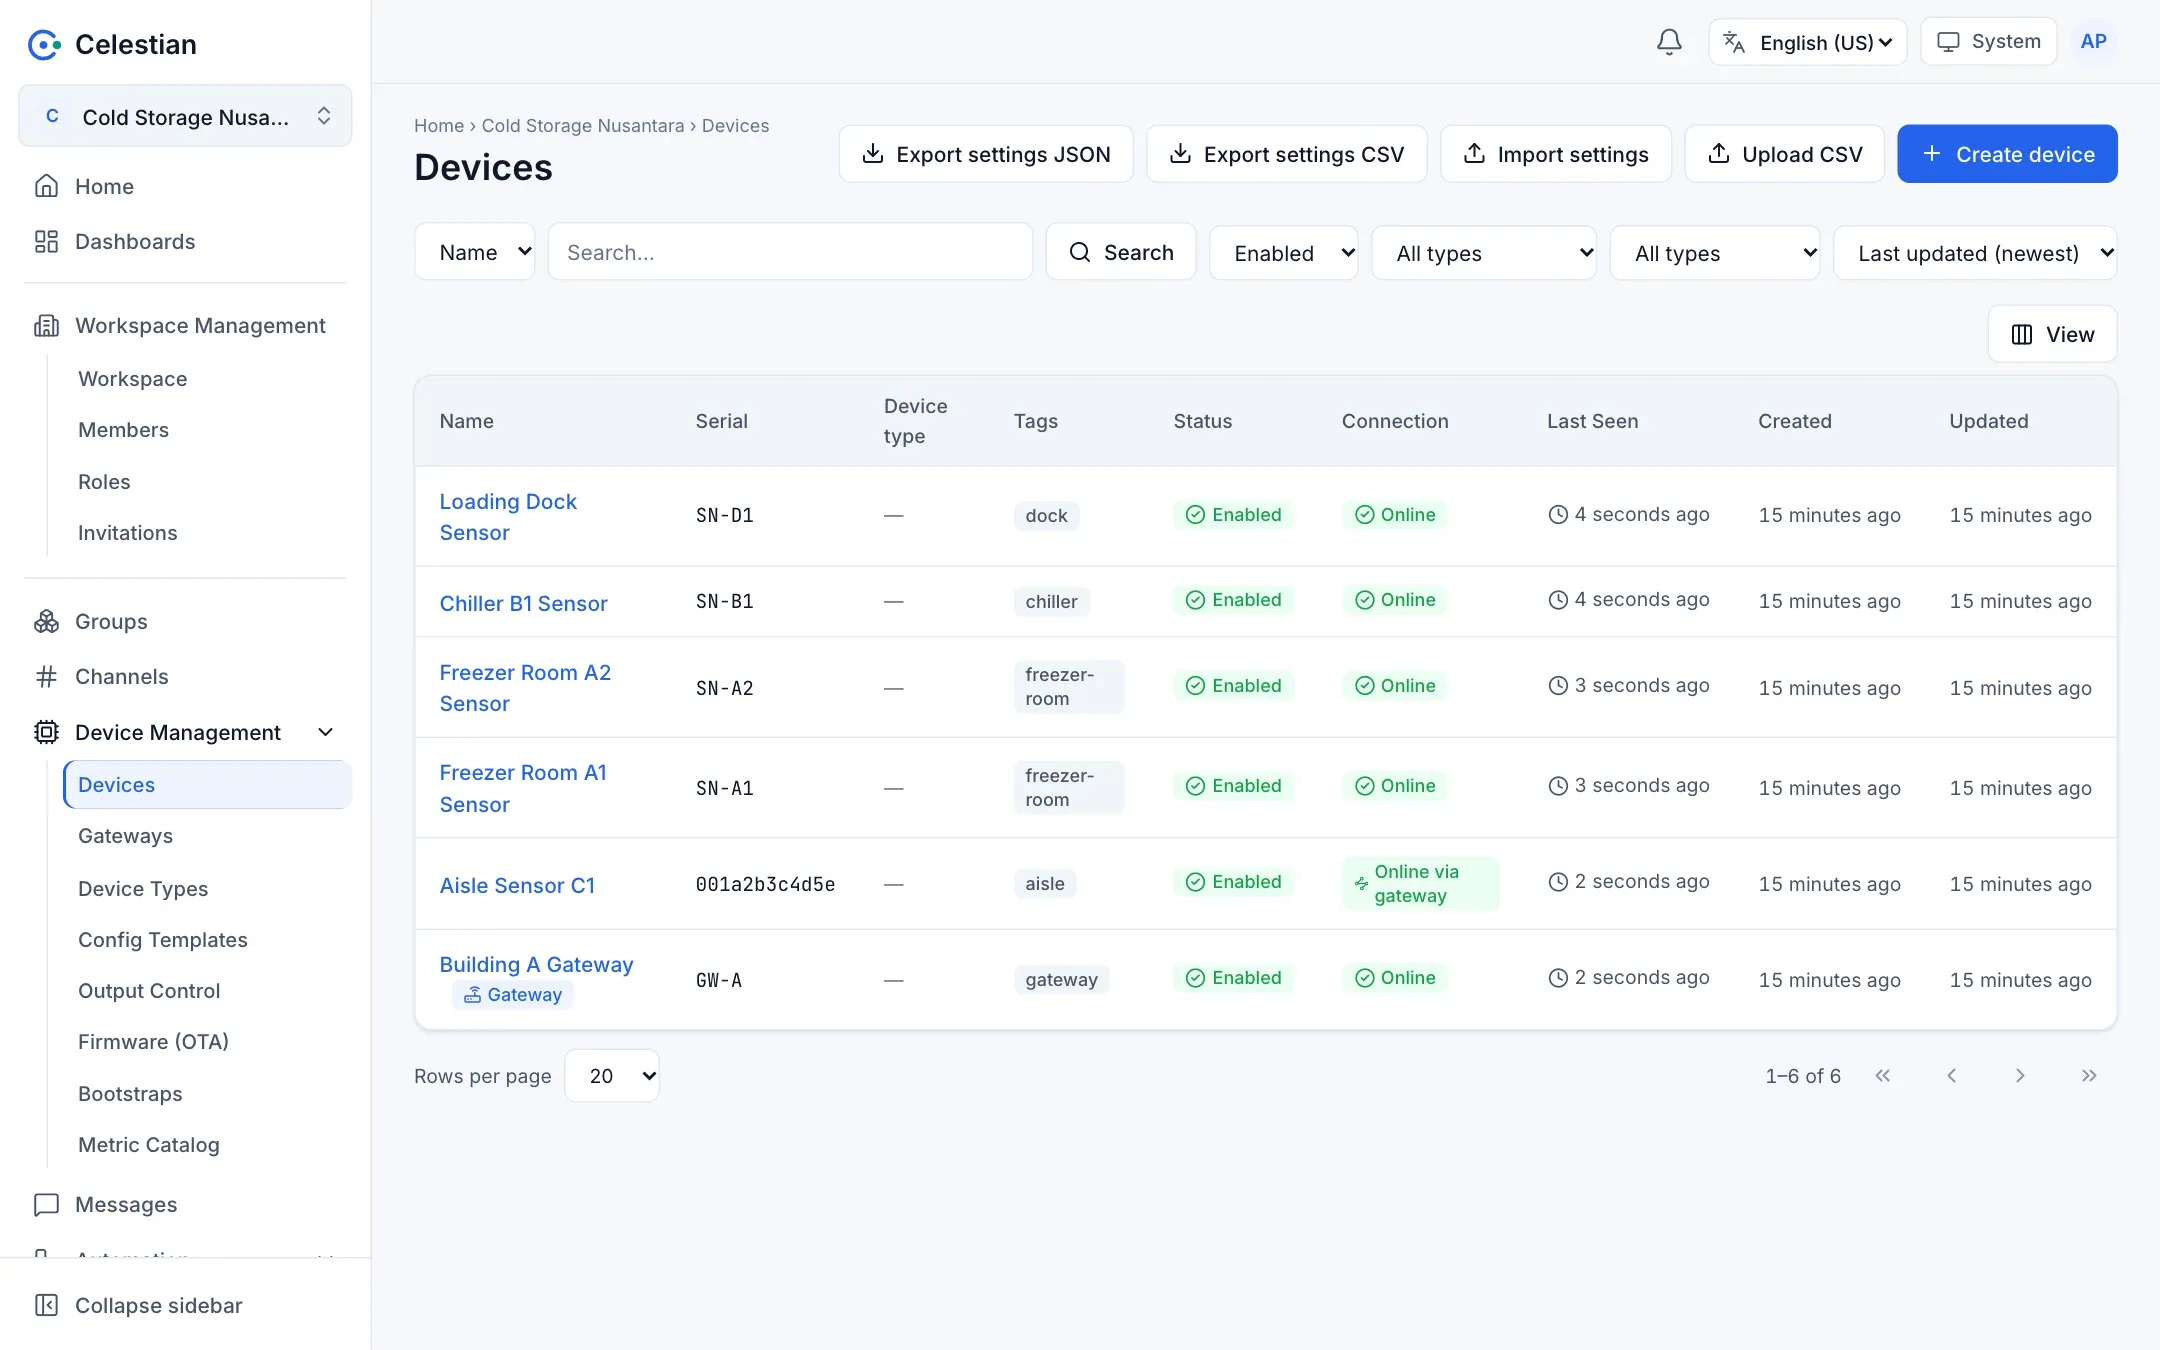Image resolution: width=2160 pixels, height=1350 pixels.
Task: Go to the next page arrow
Action: [2020, 1075]
